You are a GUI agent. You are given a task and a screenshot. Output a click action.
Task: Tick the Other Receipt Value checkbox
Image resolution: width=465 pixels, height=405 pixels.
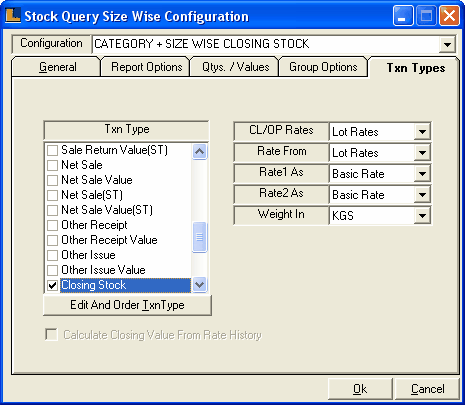(52, 240)
